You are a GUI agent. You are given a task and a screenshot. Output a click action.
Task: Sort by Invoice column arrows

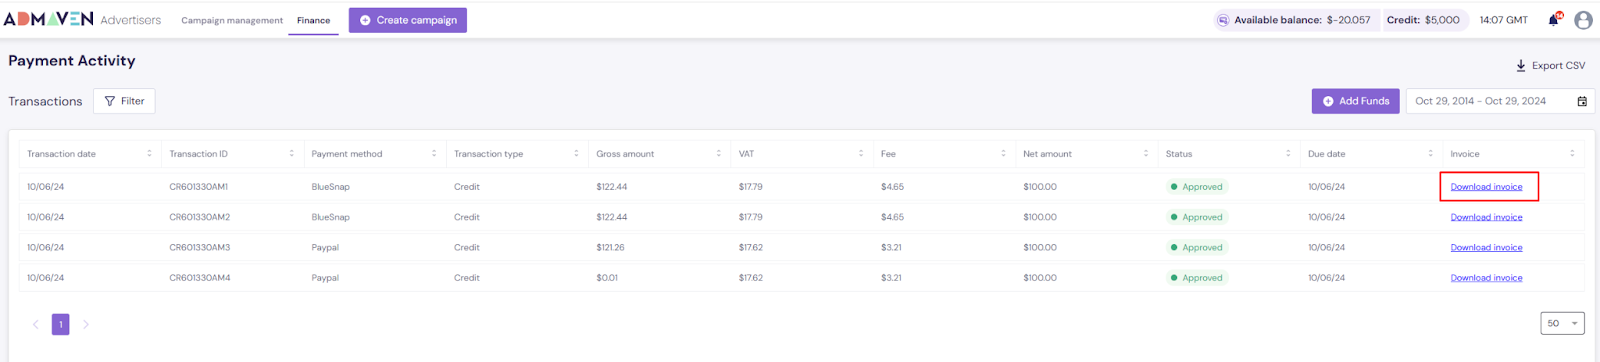pos(1572,154)
